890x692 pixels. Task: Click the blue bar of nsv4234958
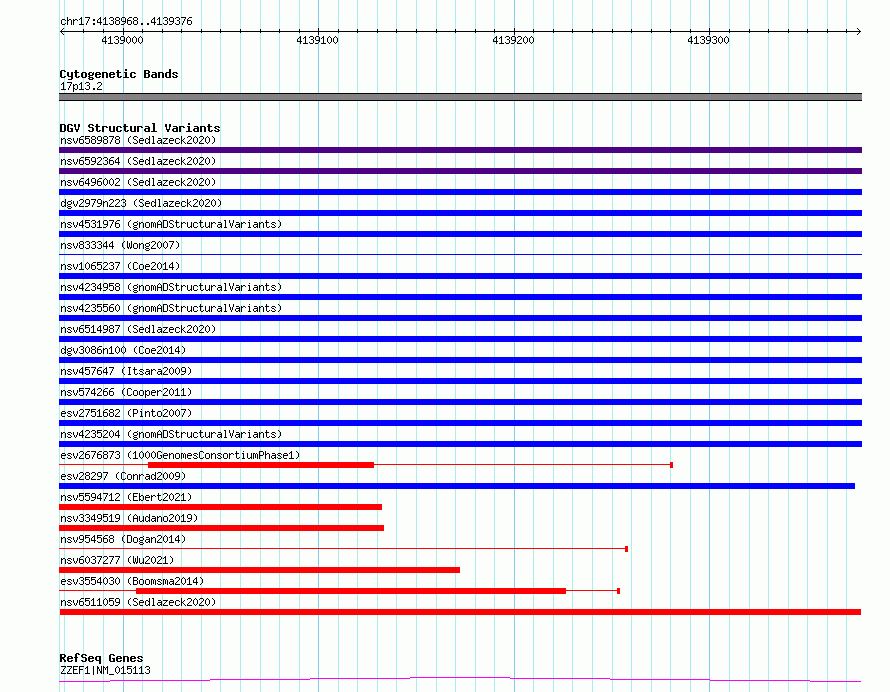pyautogui.click(x=460, y=297)
